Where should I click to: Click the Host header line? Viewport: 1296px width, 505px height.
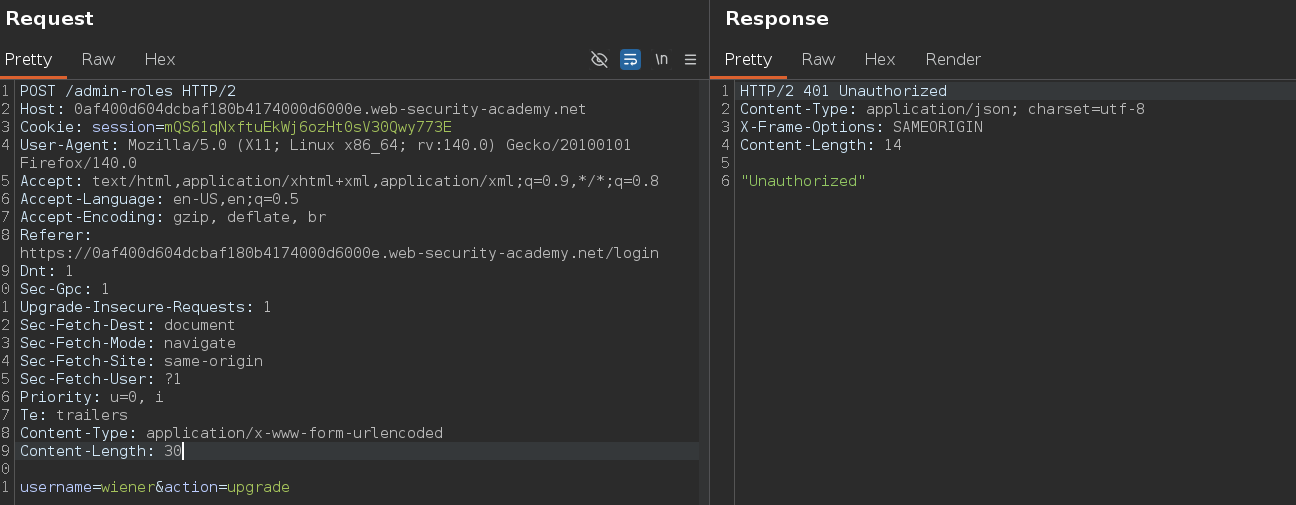(303, 109)
